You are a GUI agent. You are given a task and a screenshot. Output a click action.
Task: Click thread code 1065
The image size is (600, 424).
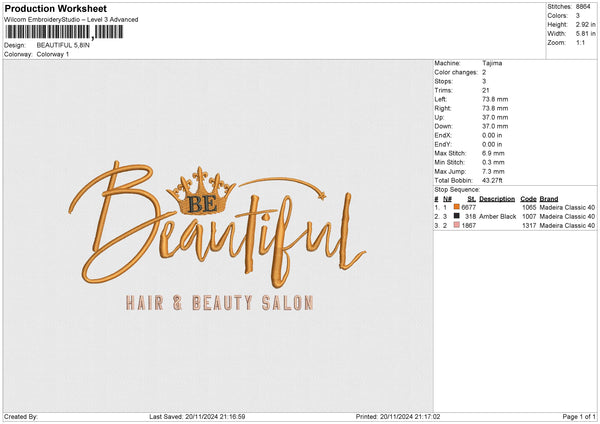point(529,207)
